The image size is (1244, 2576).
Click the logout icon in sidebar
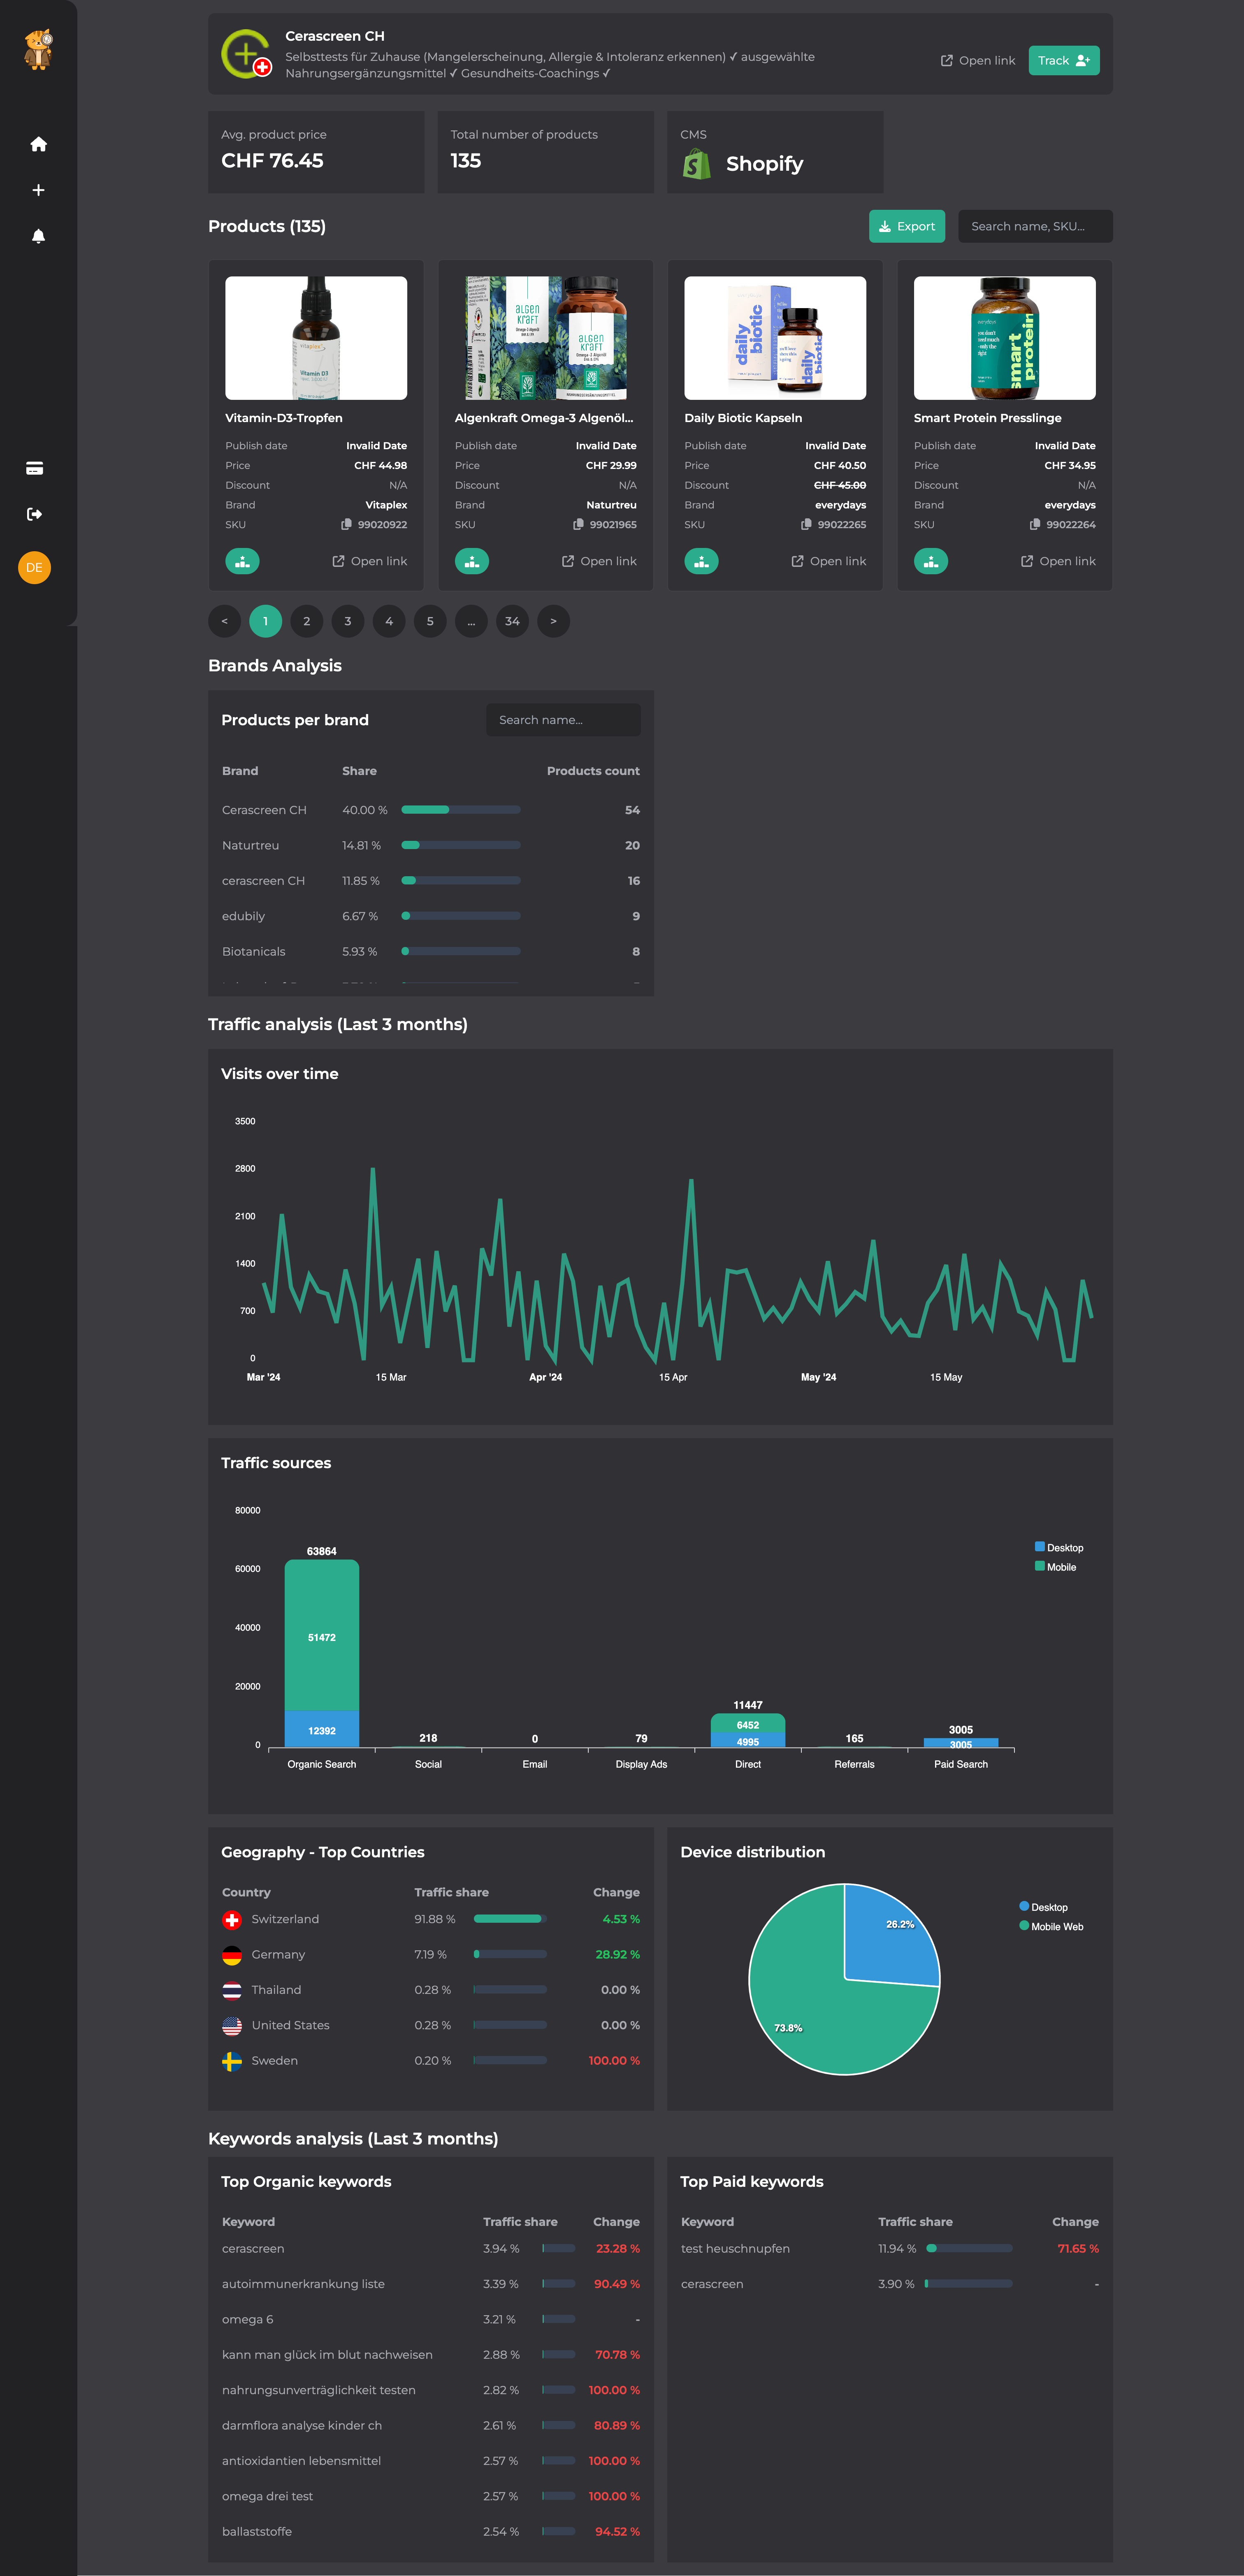tap(34, 514)
